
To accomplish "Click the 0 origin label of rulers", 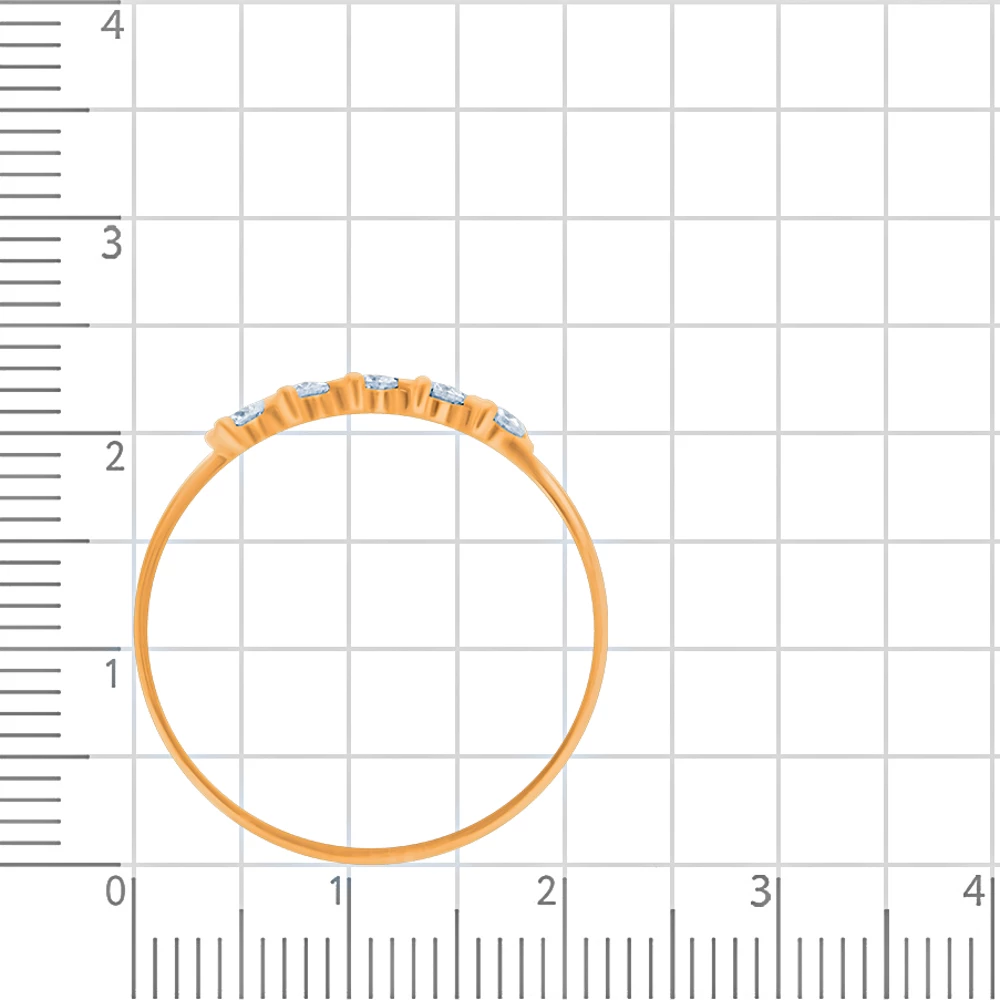I will pyautogui.click(x=115, y=890).
